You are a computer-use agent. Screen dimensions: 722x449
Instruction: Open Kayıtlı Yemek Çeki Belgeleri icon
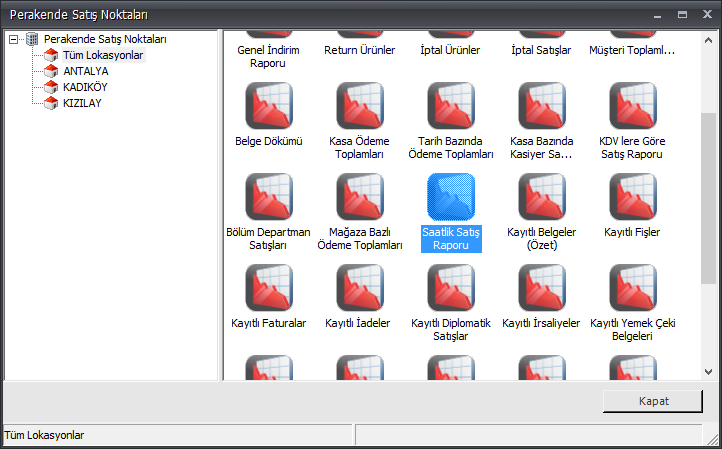tap(633, 287)
